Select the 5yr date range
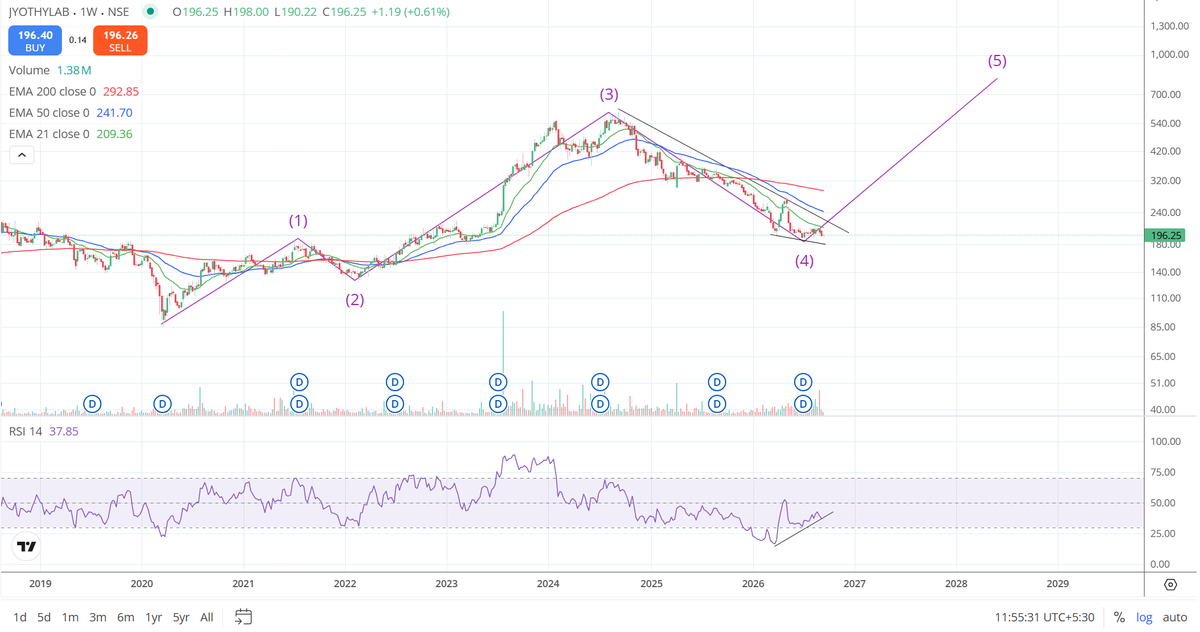 pyautogui.click(x=181, y=617)
